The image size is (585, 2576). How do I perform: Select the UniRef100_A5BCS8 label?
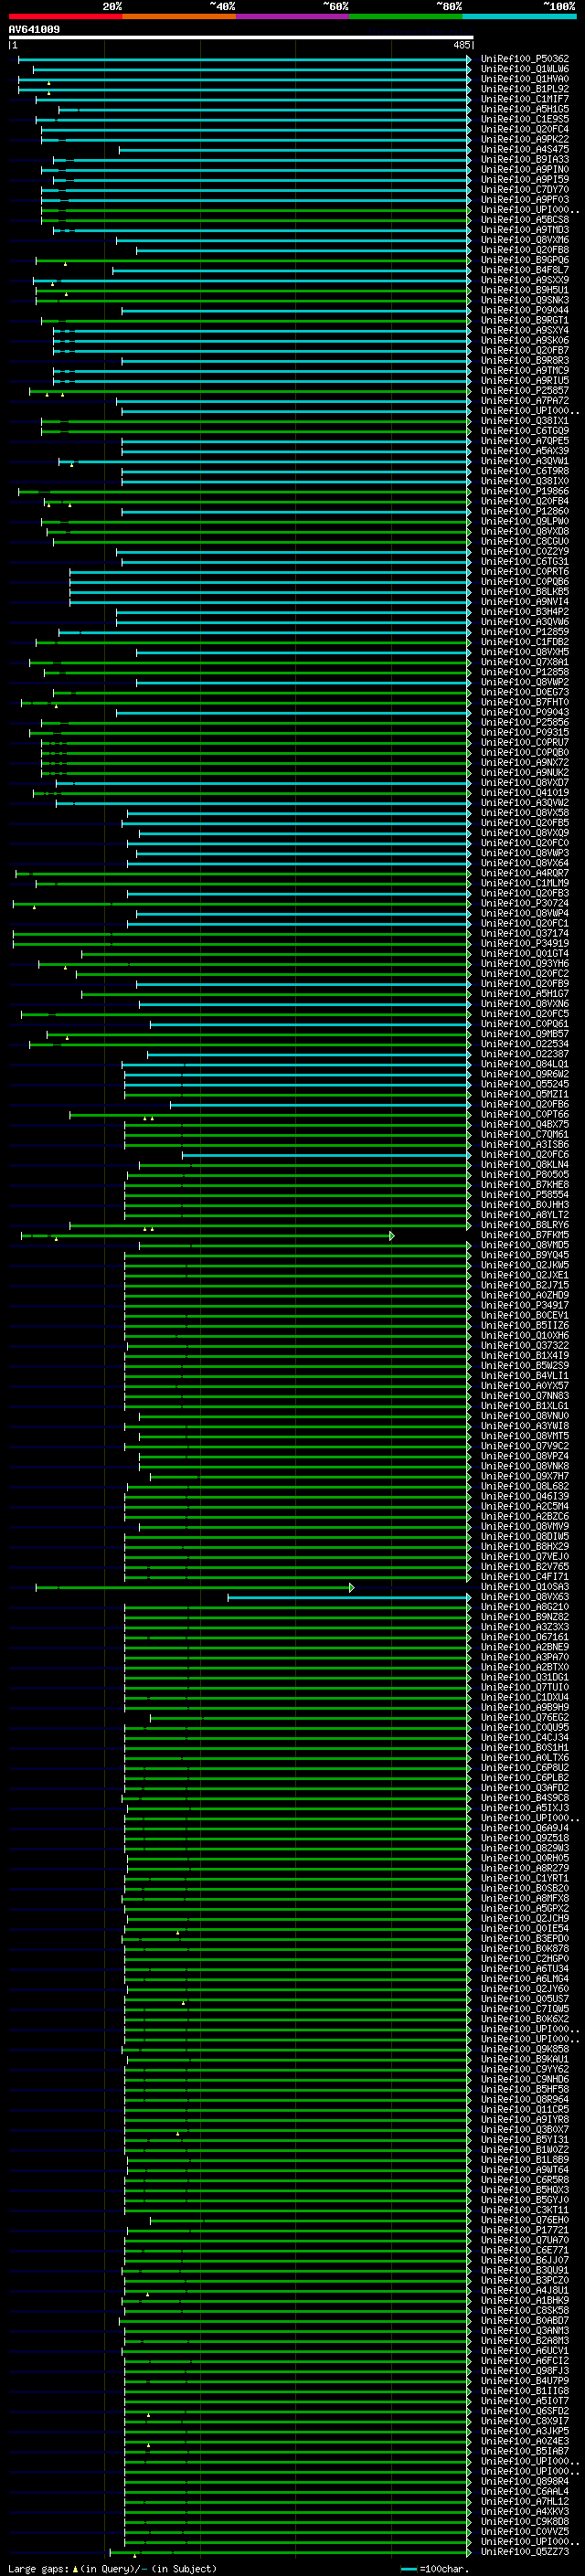click(525, 220)
